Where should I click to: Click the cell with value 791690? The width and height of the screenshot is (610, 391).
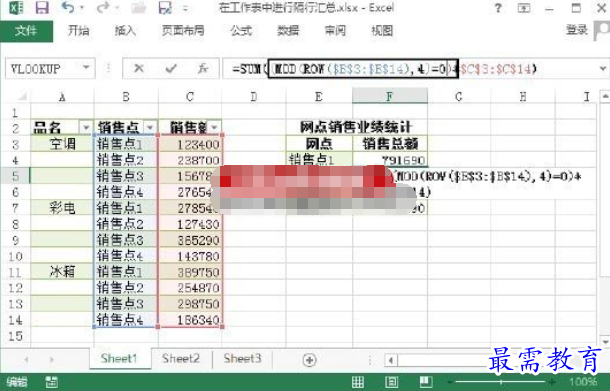coord(390,160)
